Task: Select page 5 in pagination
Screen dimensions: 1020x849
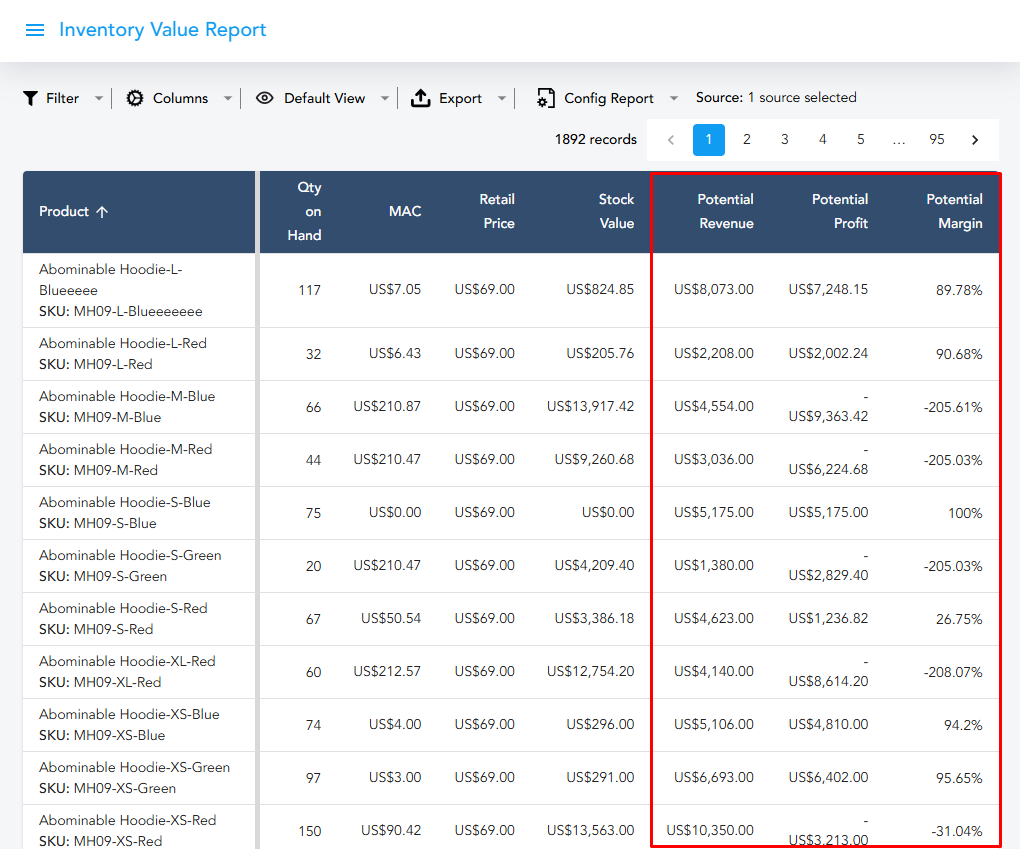Action: [860, 140]
